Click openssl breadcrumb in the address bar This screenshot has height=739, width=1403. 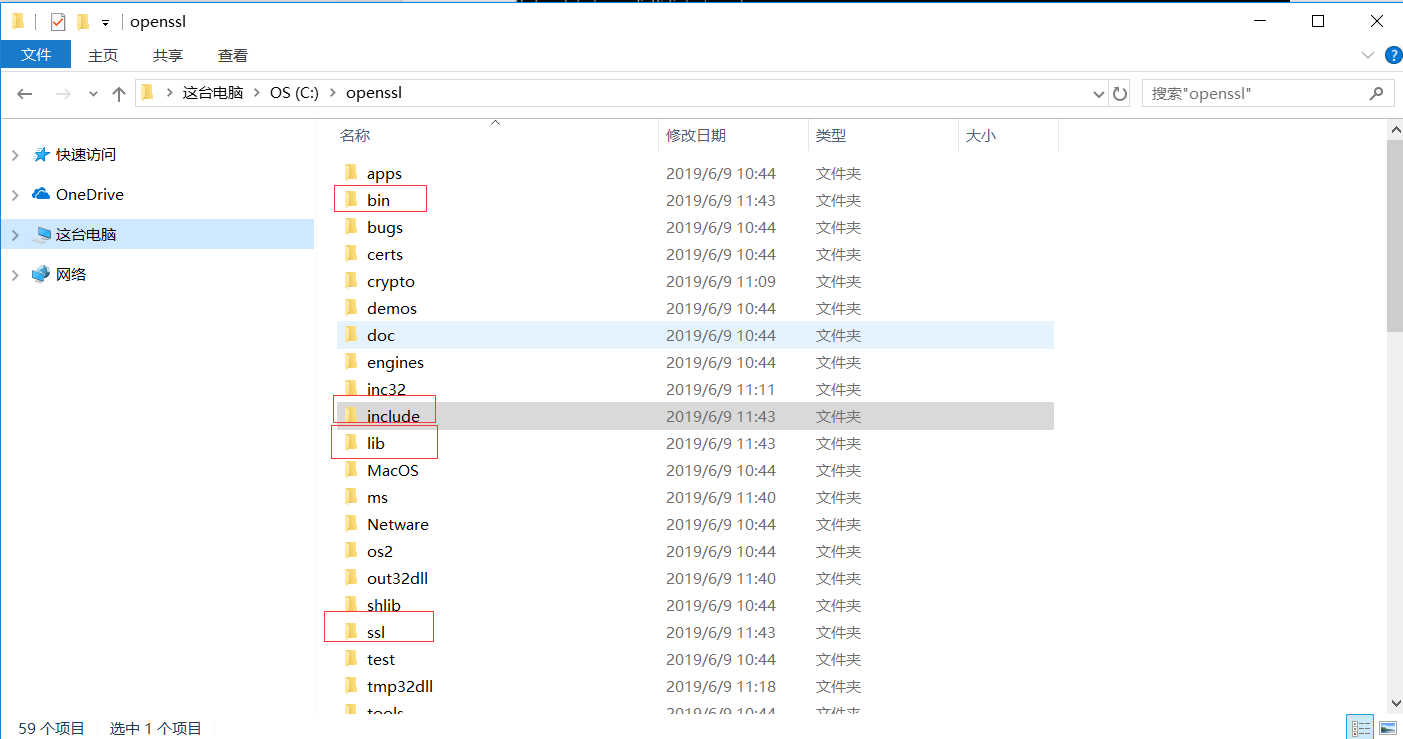coord(373,93)
